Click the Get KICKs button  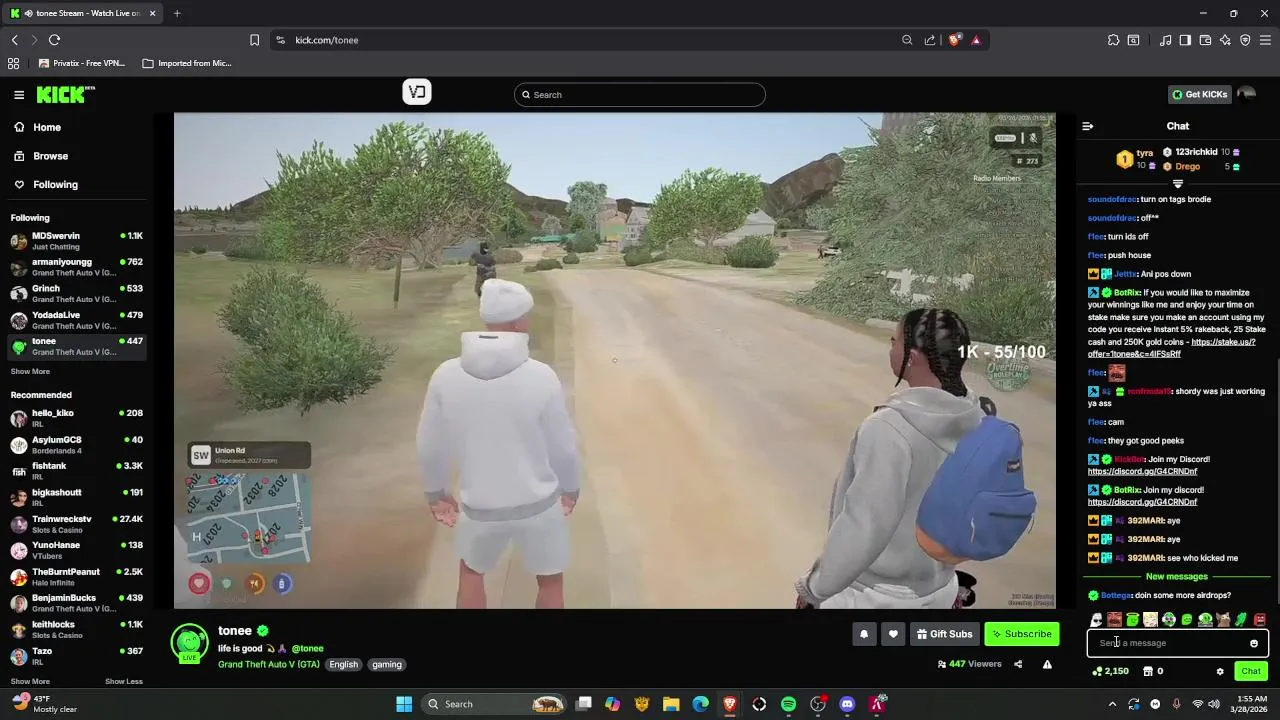(x=1199, y=94)
